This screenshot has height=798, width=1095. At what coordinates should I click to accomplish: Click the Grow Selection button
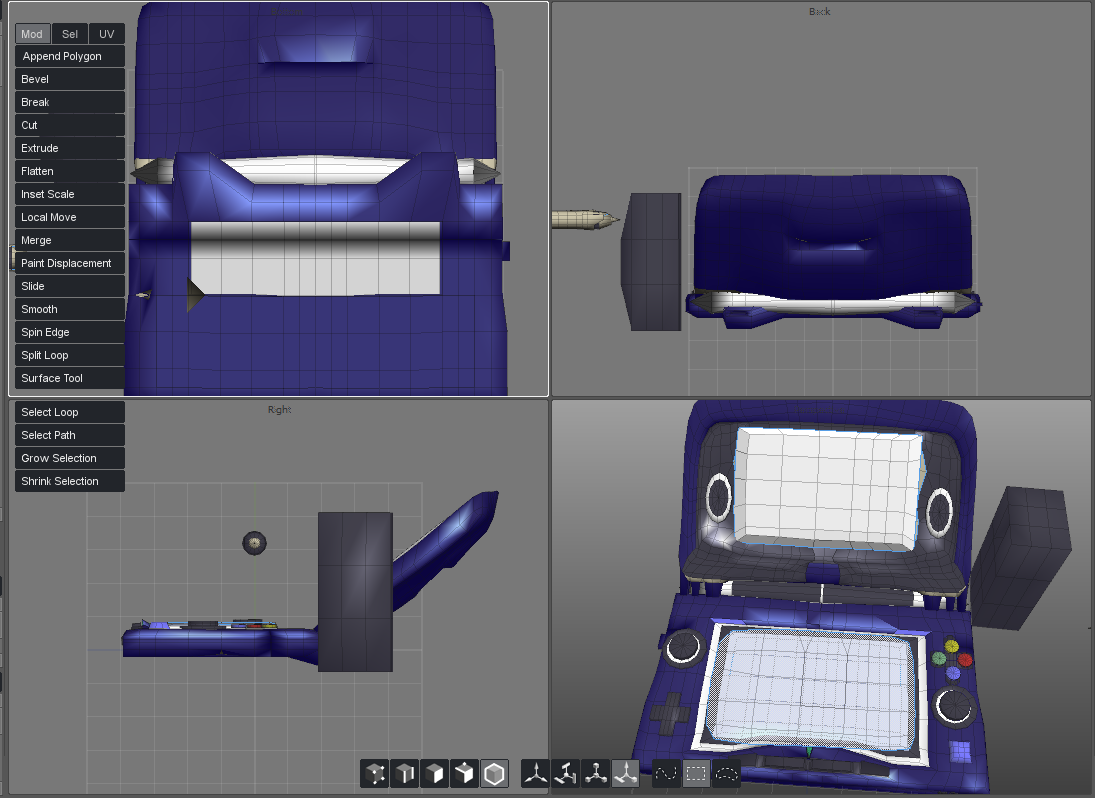[70, 458]
